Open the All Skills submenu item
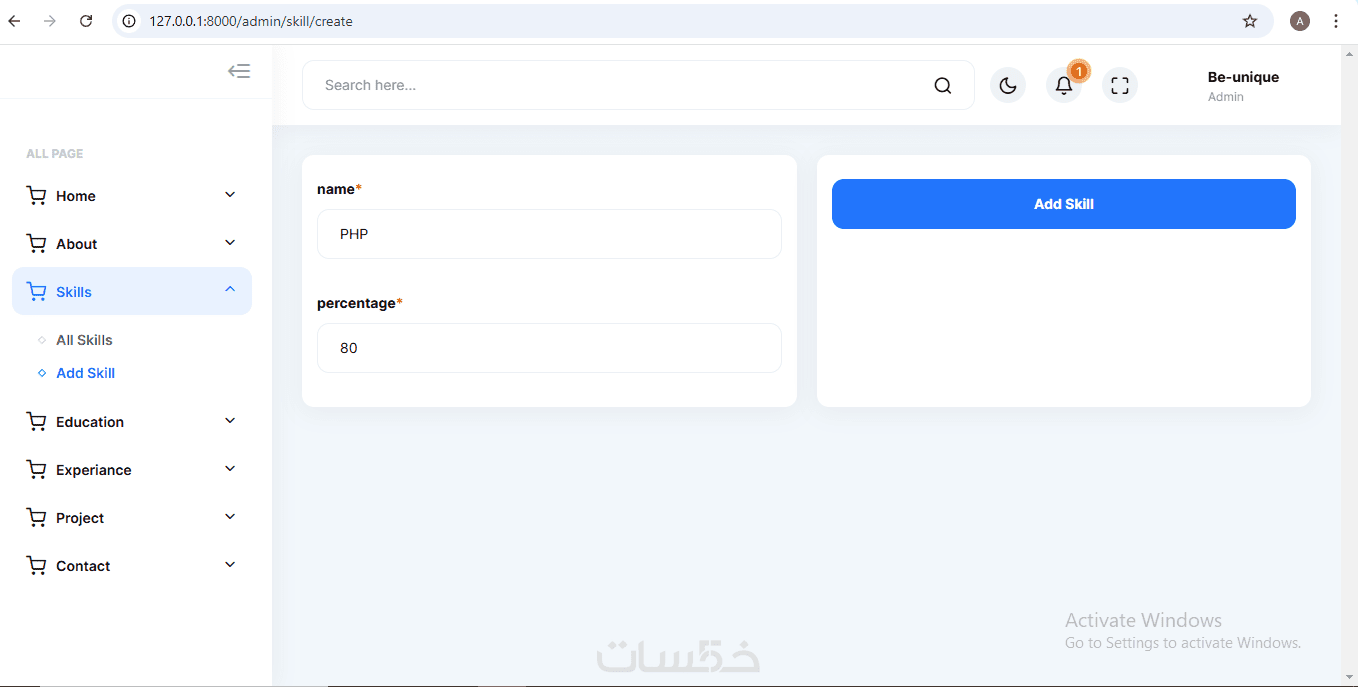 pos(84,340)
